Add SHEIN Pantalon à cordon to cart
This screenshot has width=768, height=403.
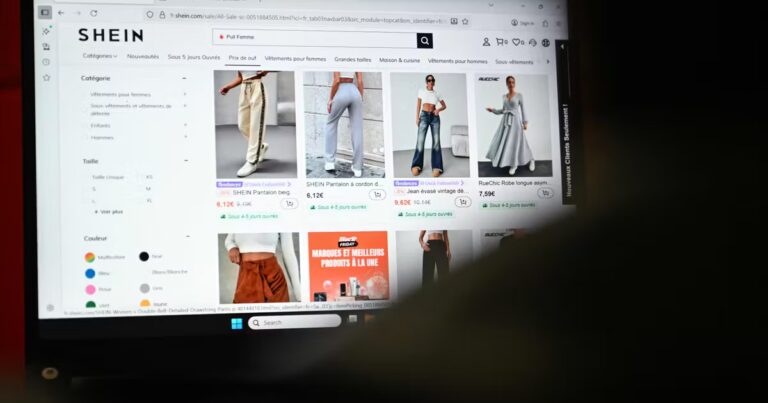tap(377, 195)
